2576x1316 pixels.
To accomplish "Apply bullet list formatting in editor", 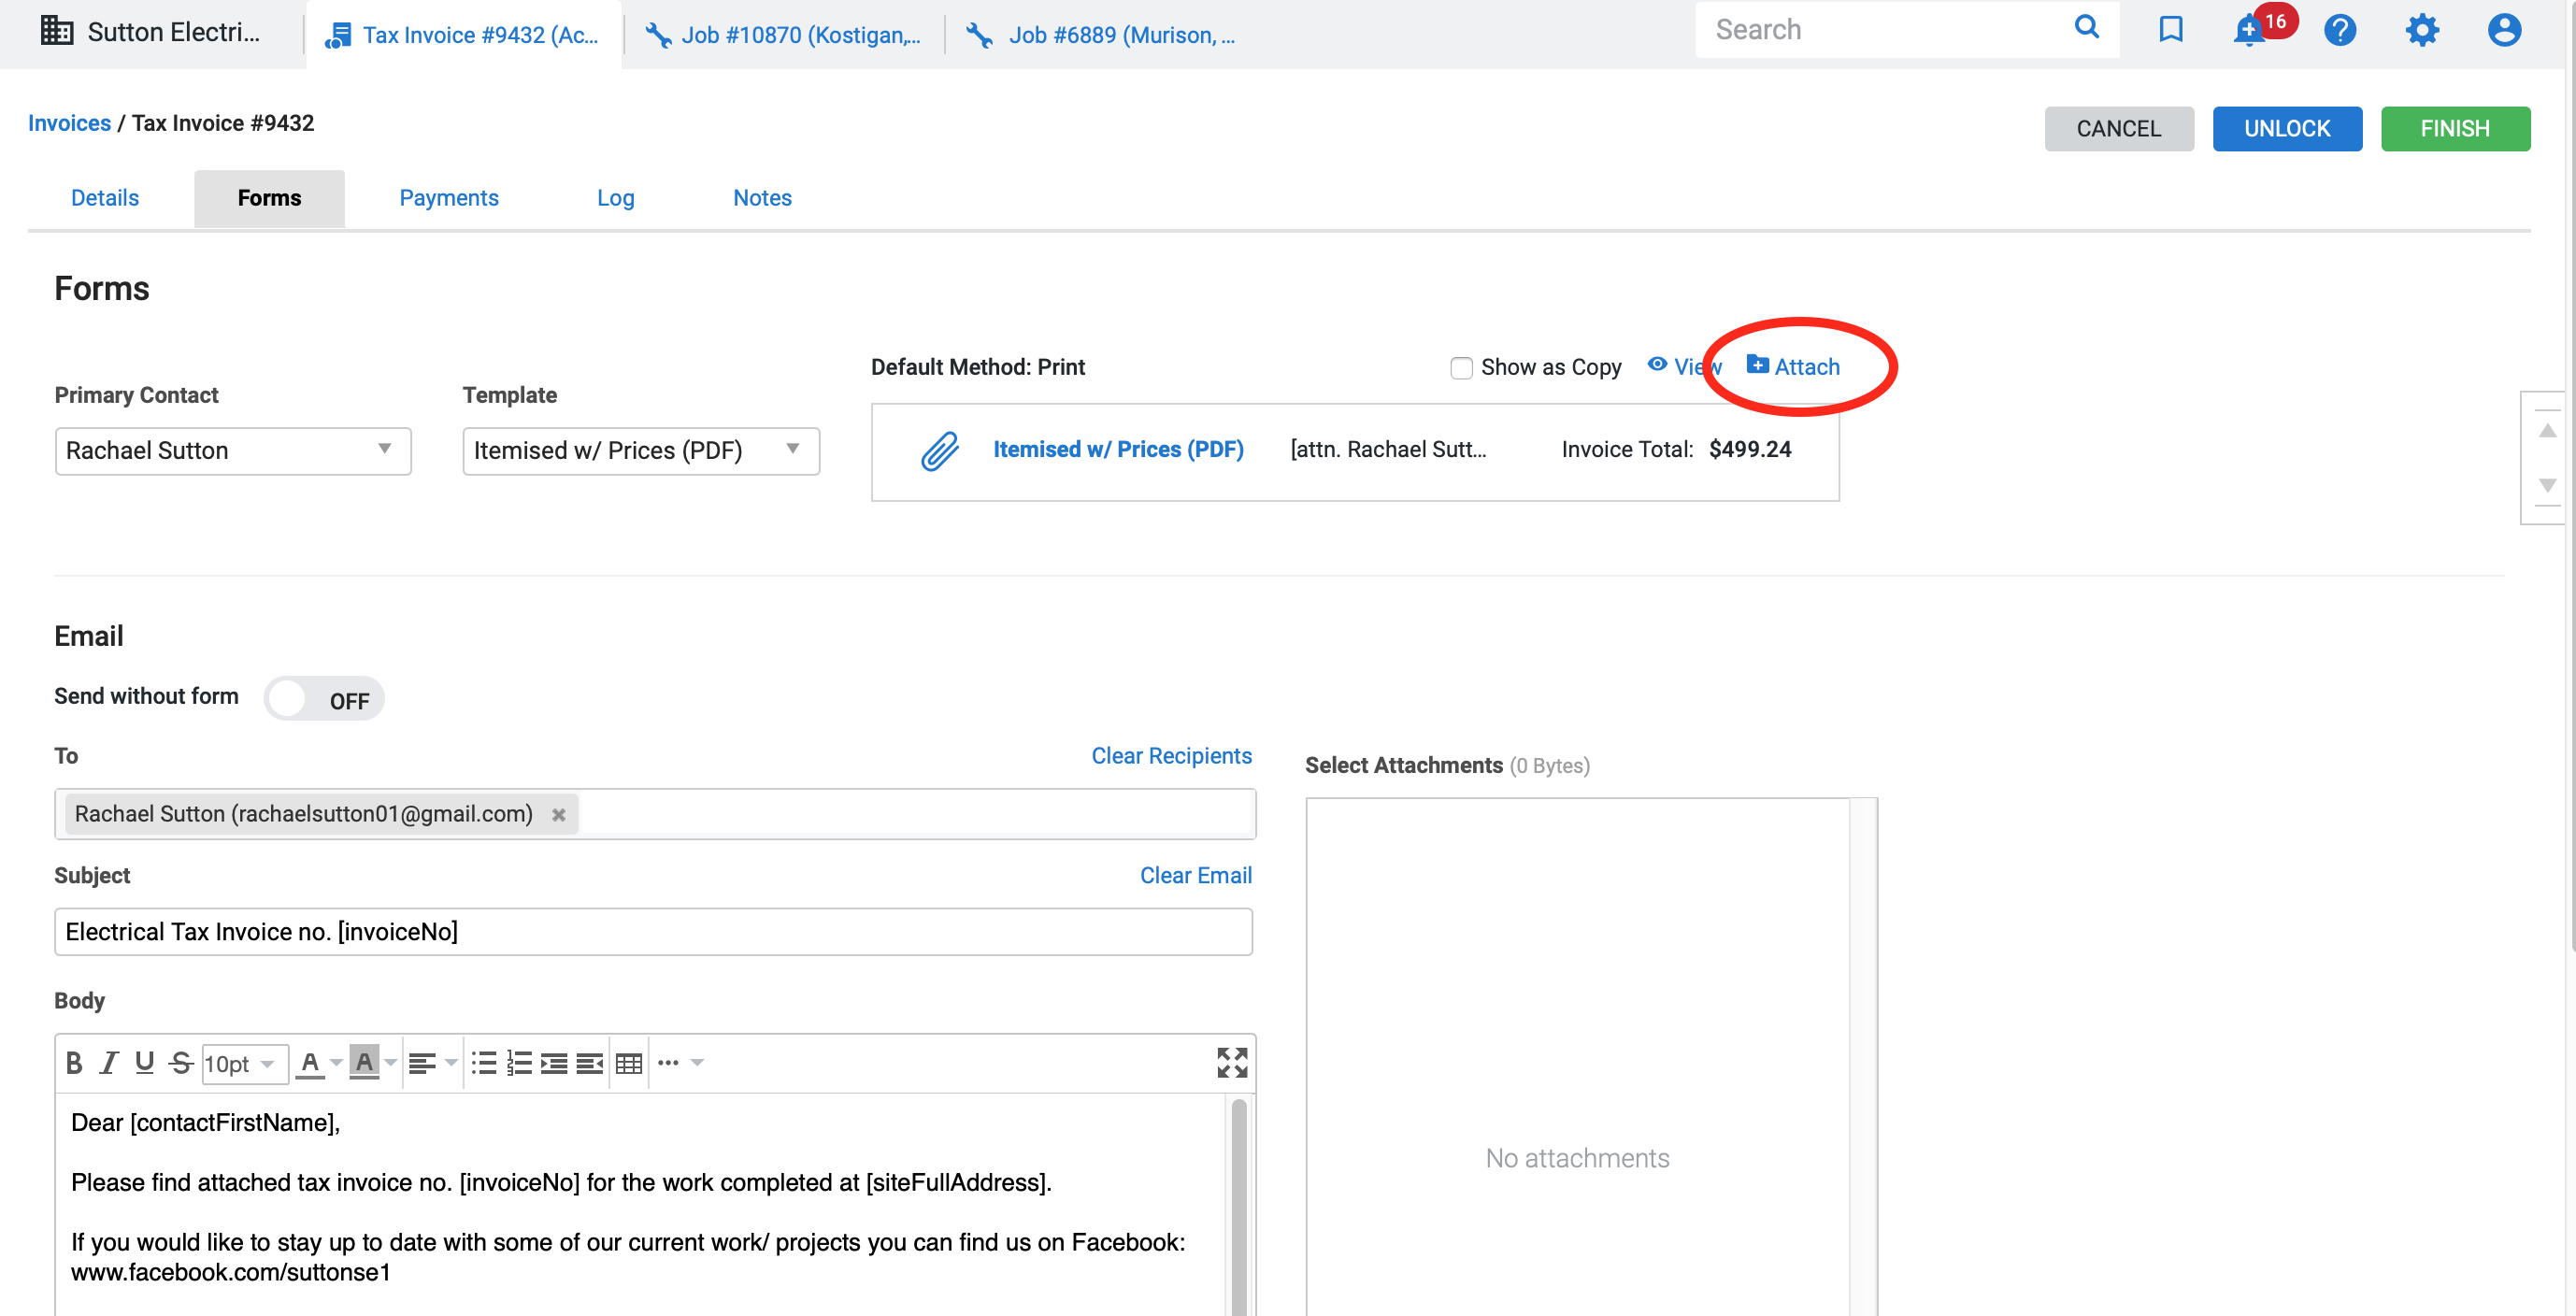I will 484,1063.
